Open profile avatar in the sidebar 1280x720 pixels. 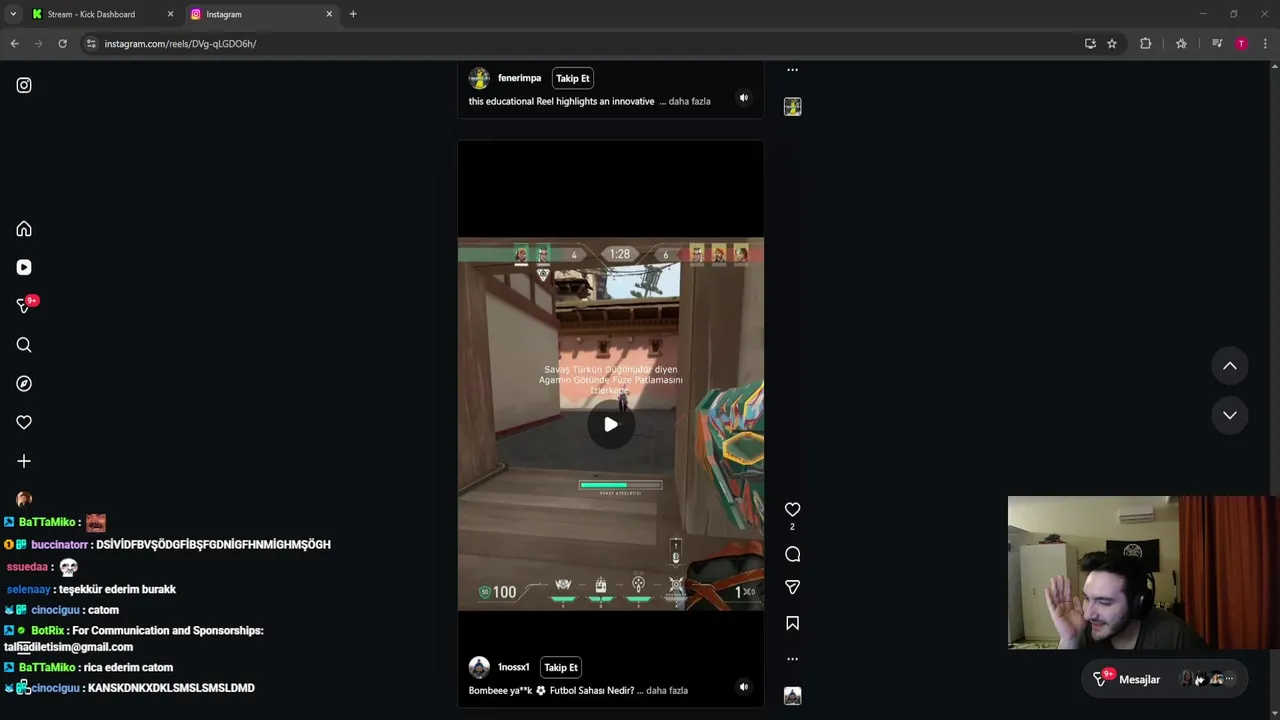click(24, 499)
